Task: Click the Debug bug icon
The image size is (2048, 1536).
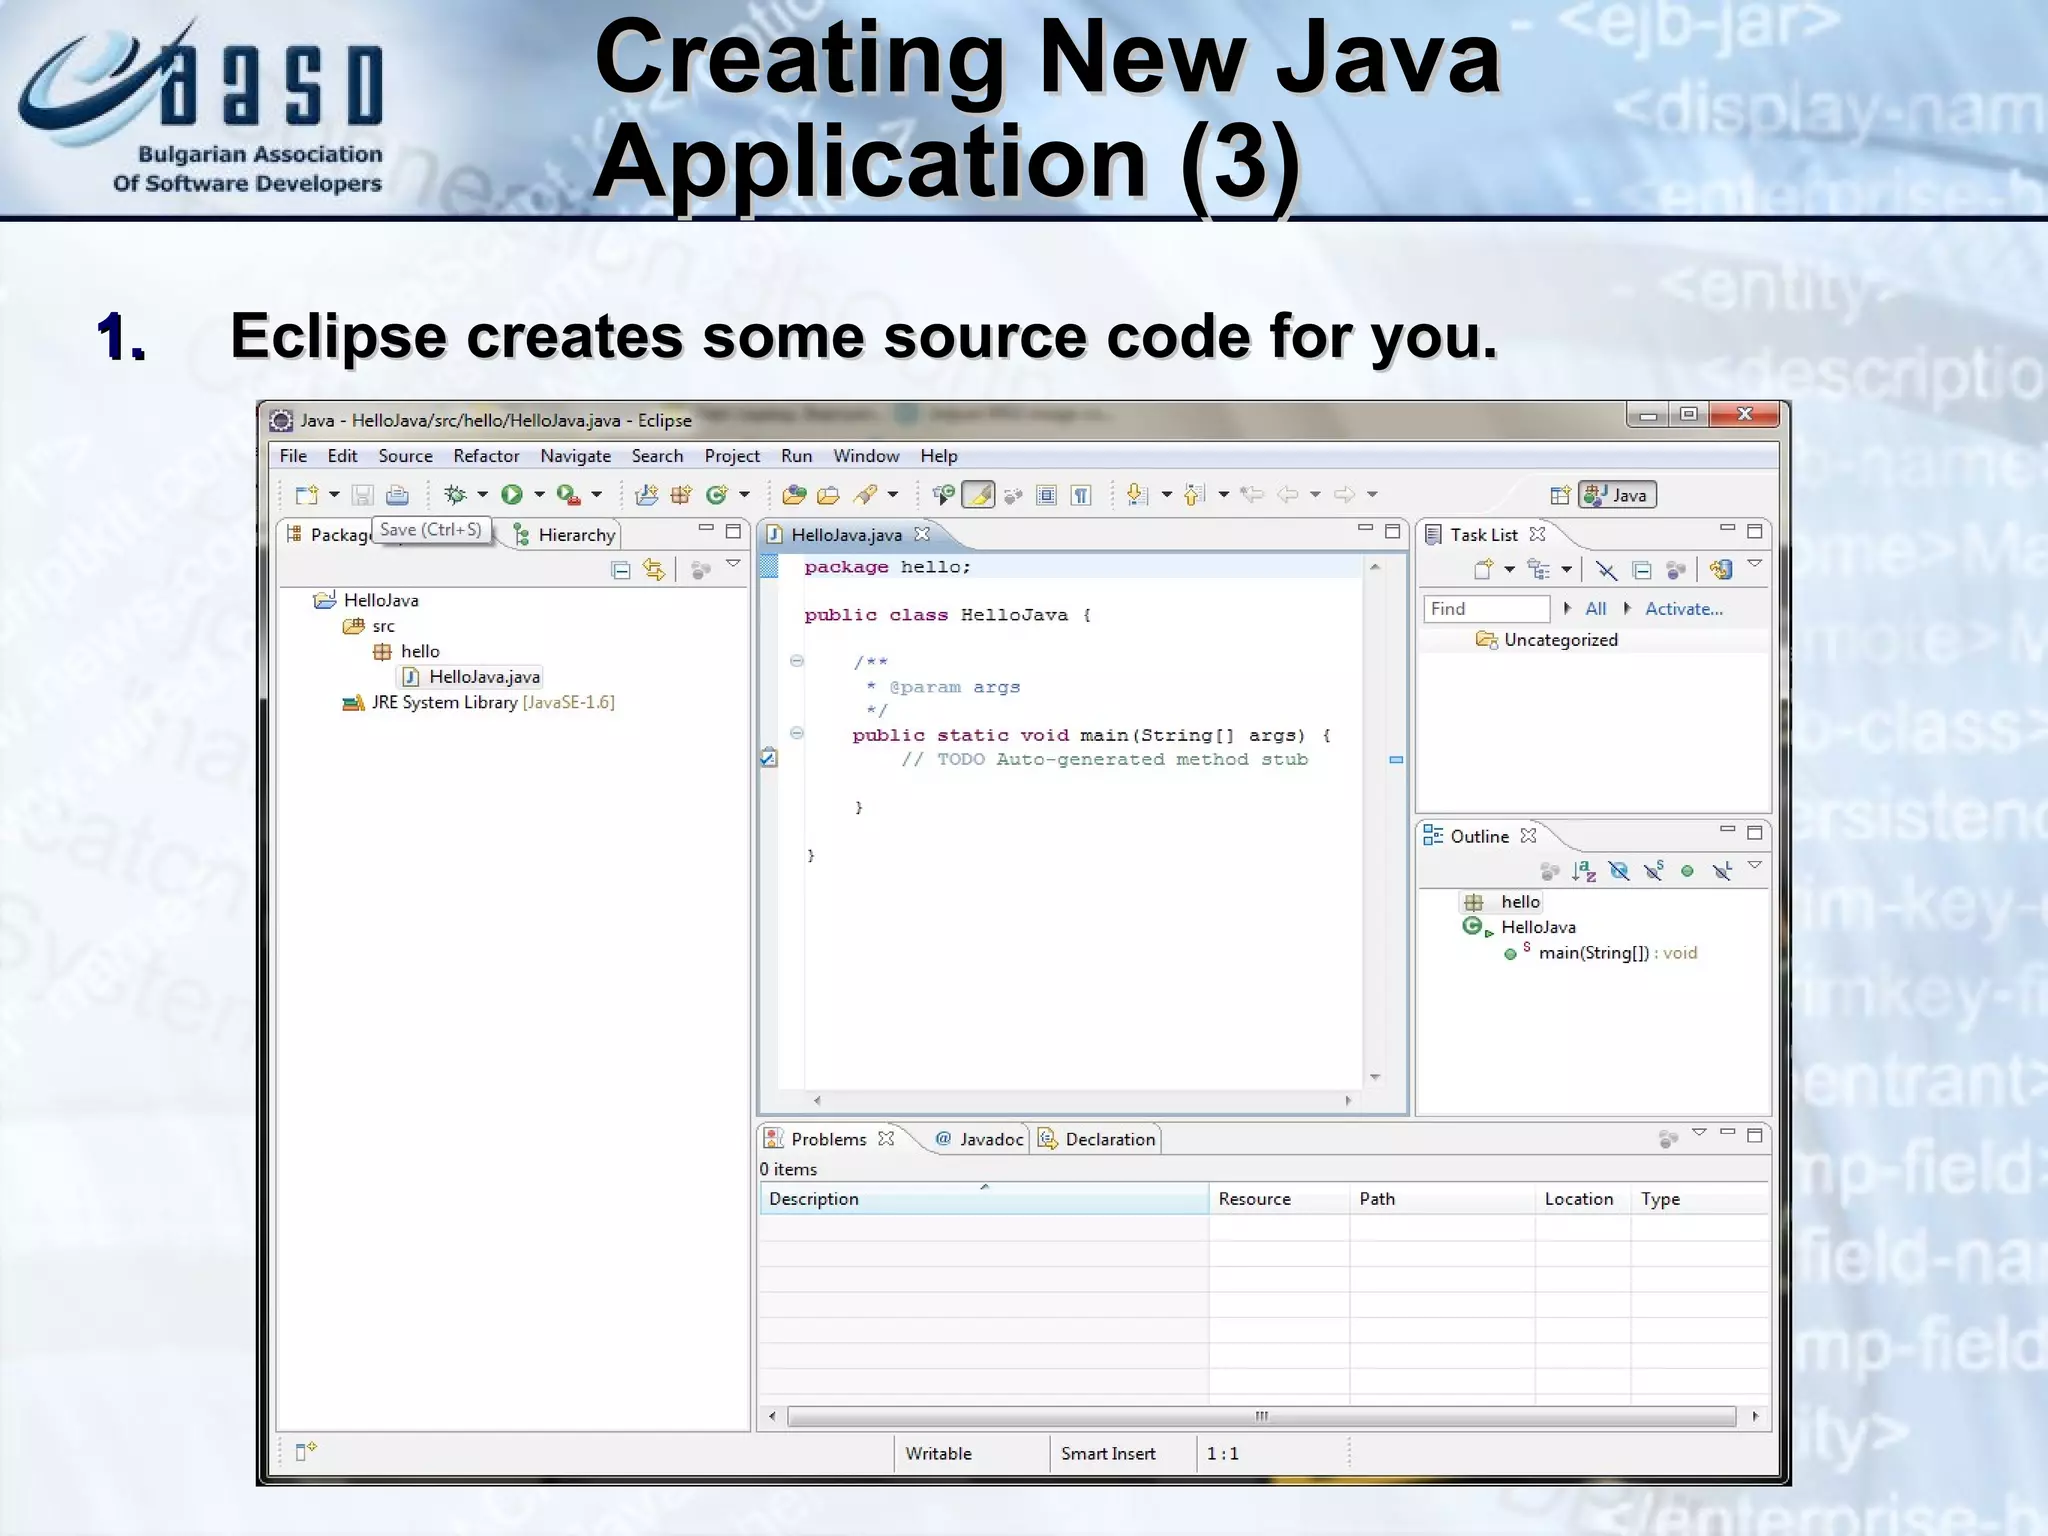Action: click(455, 494)
